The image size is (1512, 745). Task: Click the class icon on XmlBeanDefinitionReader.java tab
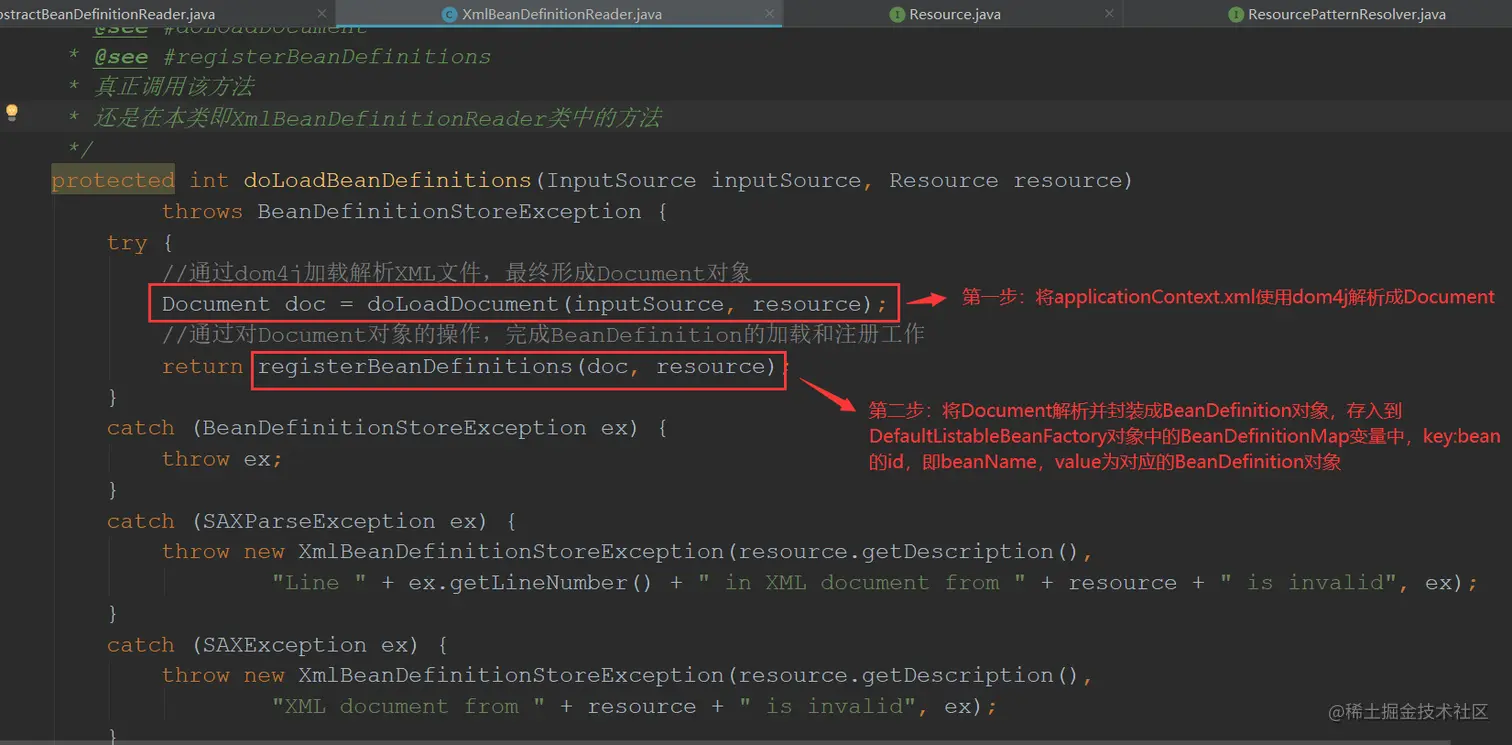[451, 15]
